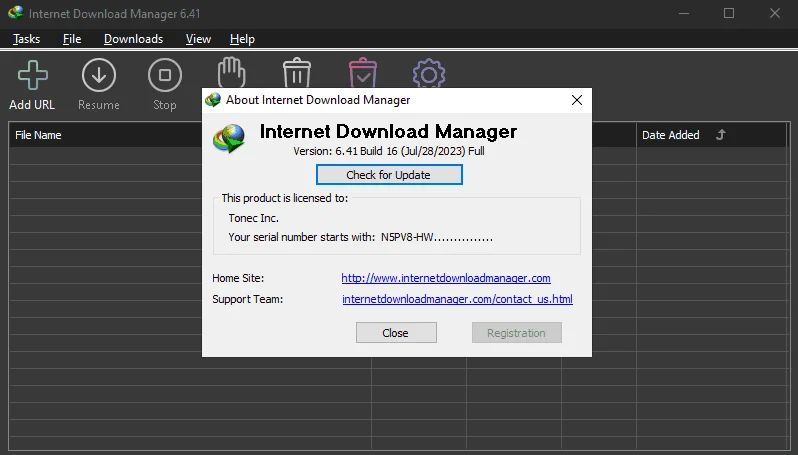Click the Add URL plus icon

[33, 75]
